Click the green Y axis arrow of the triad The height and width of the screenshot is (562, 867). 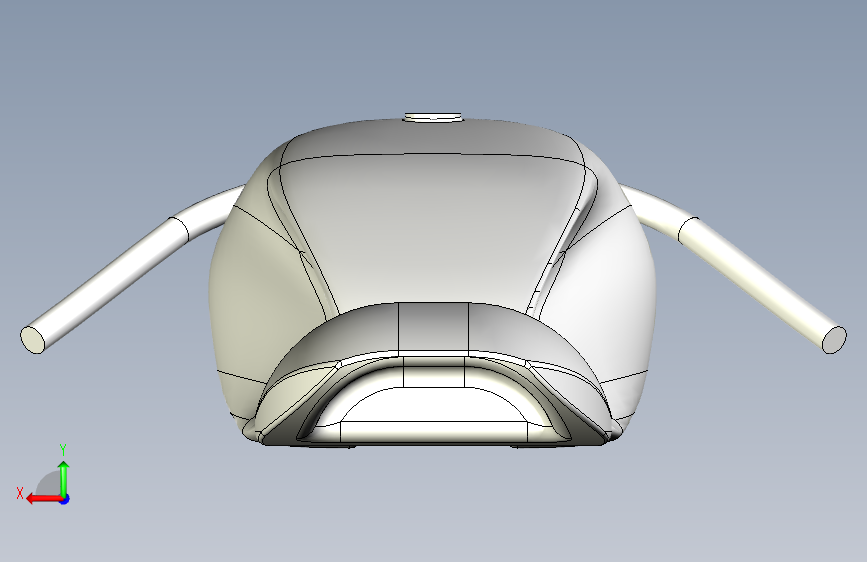click(64, 478)
